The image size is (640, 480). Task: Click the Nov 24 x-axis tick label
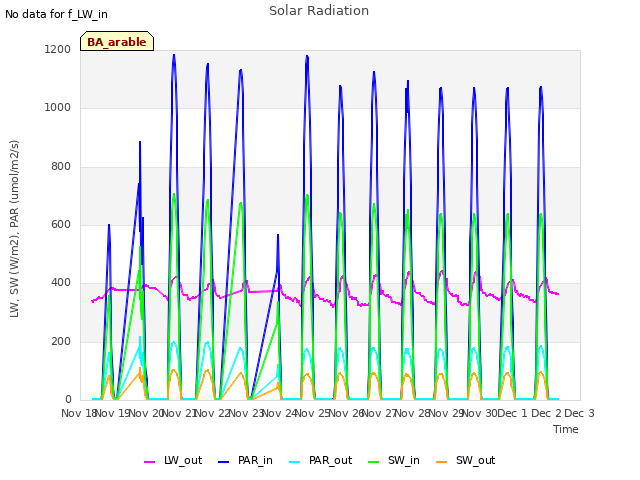pos(279,413)
